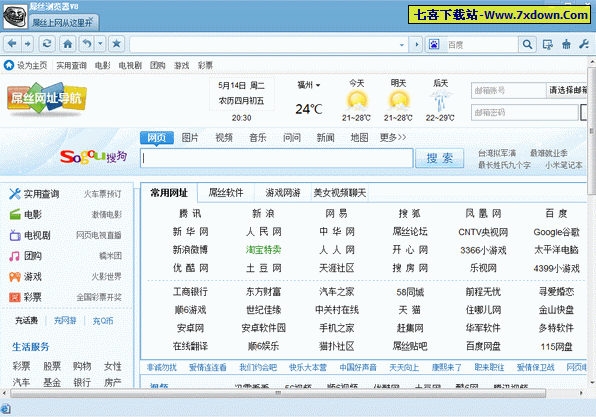Click the status bar browser icon
Screen dimensions: 596x417
[x=5, y=409]
